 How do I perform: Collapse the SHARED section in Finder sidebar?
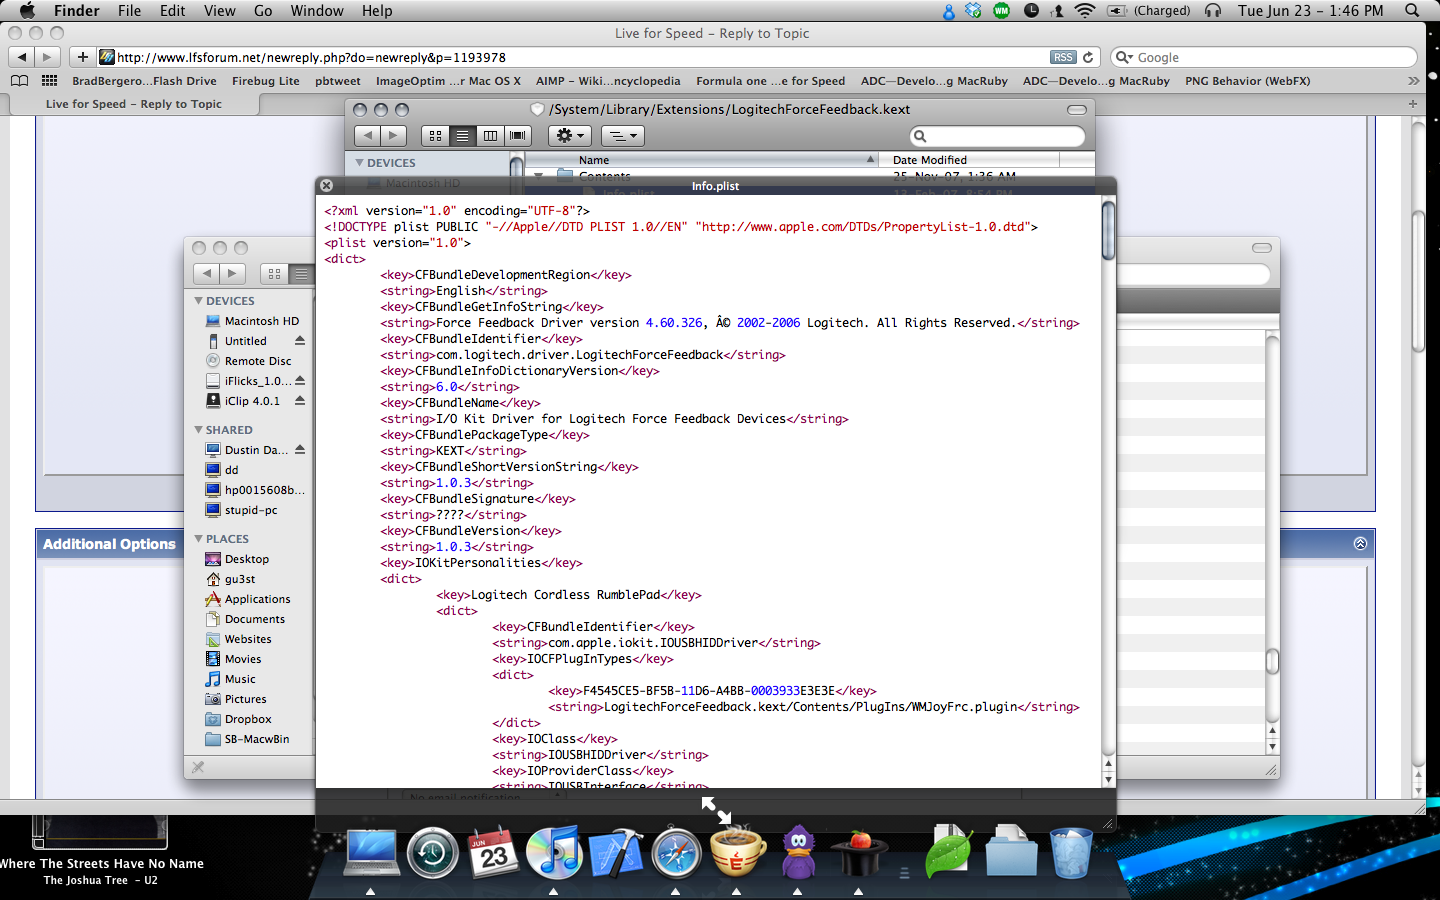(198, 430)
